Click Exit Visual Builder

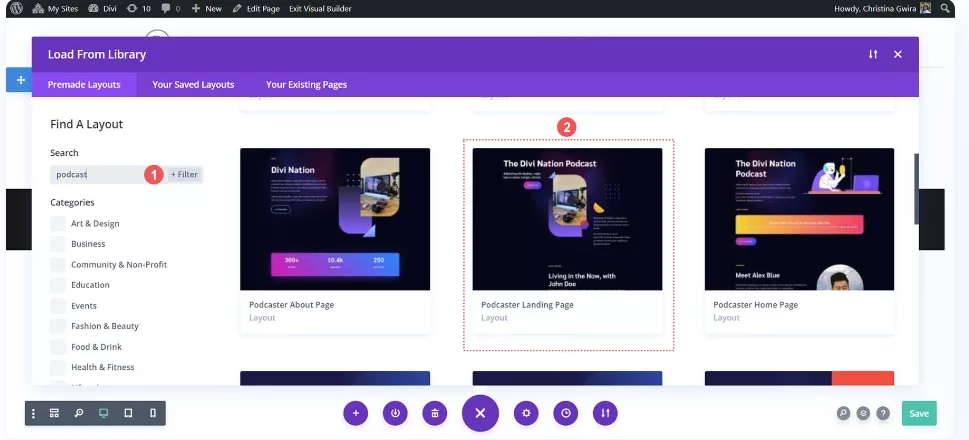(320, 9)
